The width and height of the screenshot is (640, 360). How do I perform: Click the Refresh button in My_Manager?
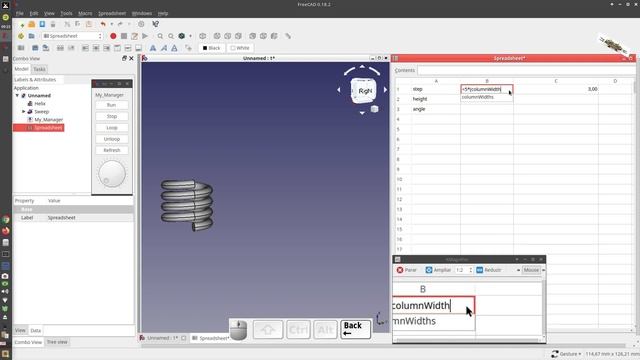(x=111, y=150)
